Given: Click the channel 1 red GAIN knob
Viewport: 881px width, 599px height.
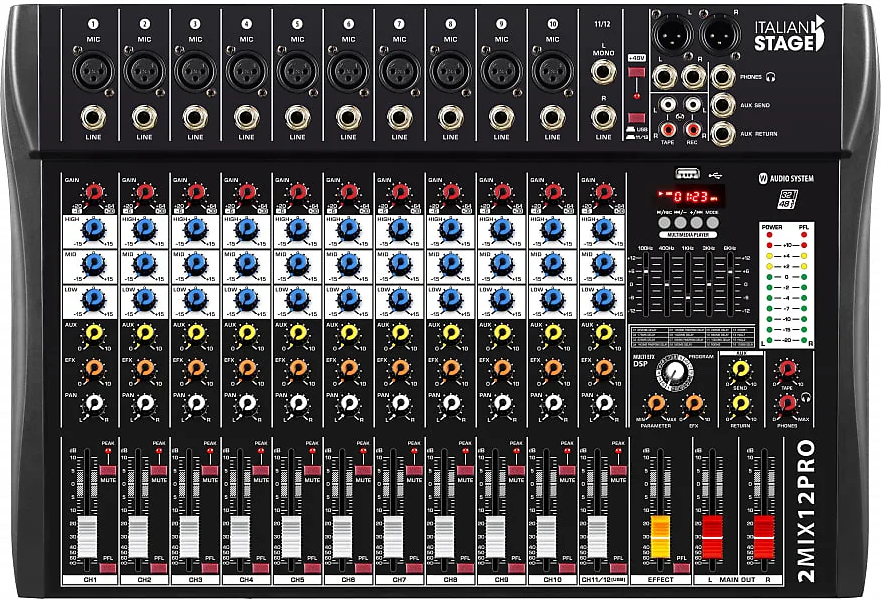Looking at the screenshot, I should click(x=94, y=192).
